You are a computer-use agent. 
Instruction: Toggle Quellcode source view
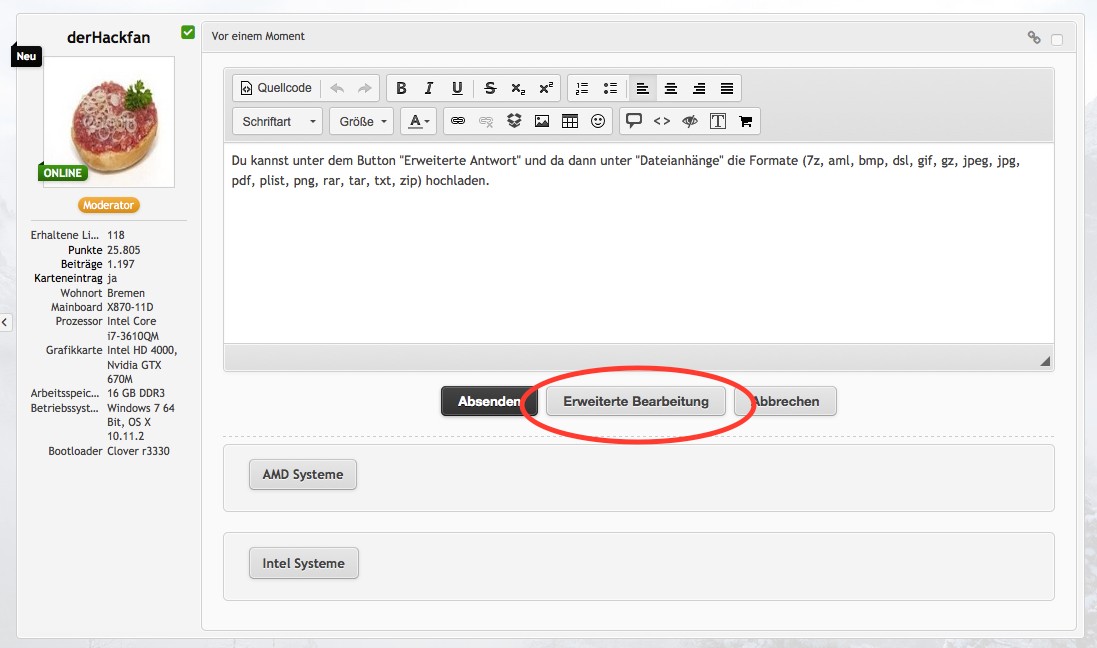pyautogui.click(x=276, y=88)
